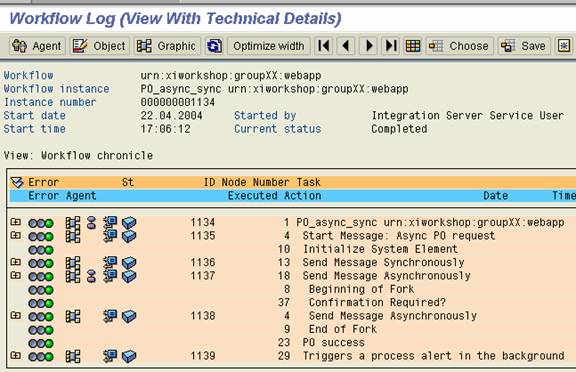Viewport: 576px width, 372px height.
Task: Click the graphic icon in row 1137
Action: pyautogui.click(x=73, y=276)
